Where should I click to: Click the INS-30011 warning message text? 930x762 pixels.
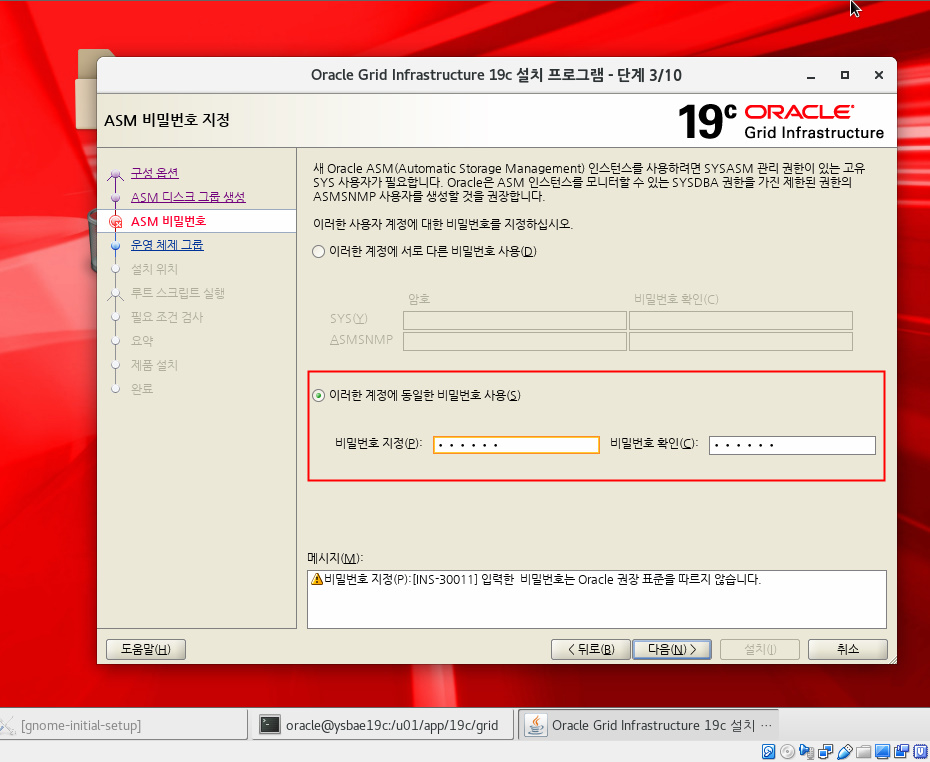click(x=543, y=579)
